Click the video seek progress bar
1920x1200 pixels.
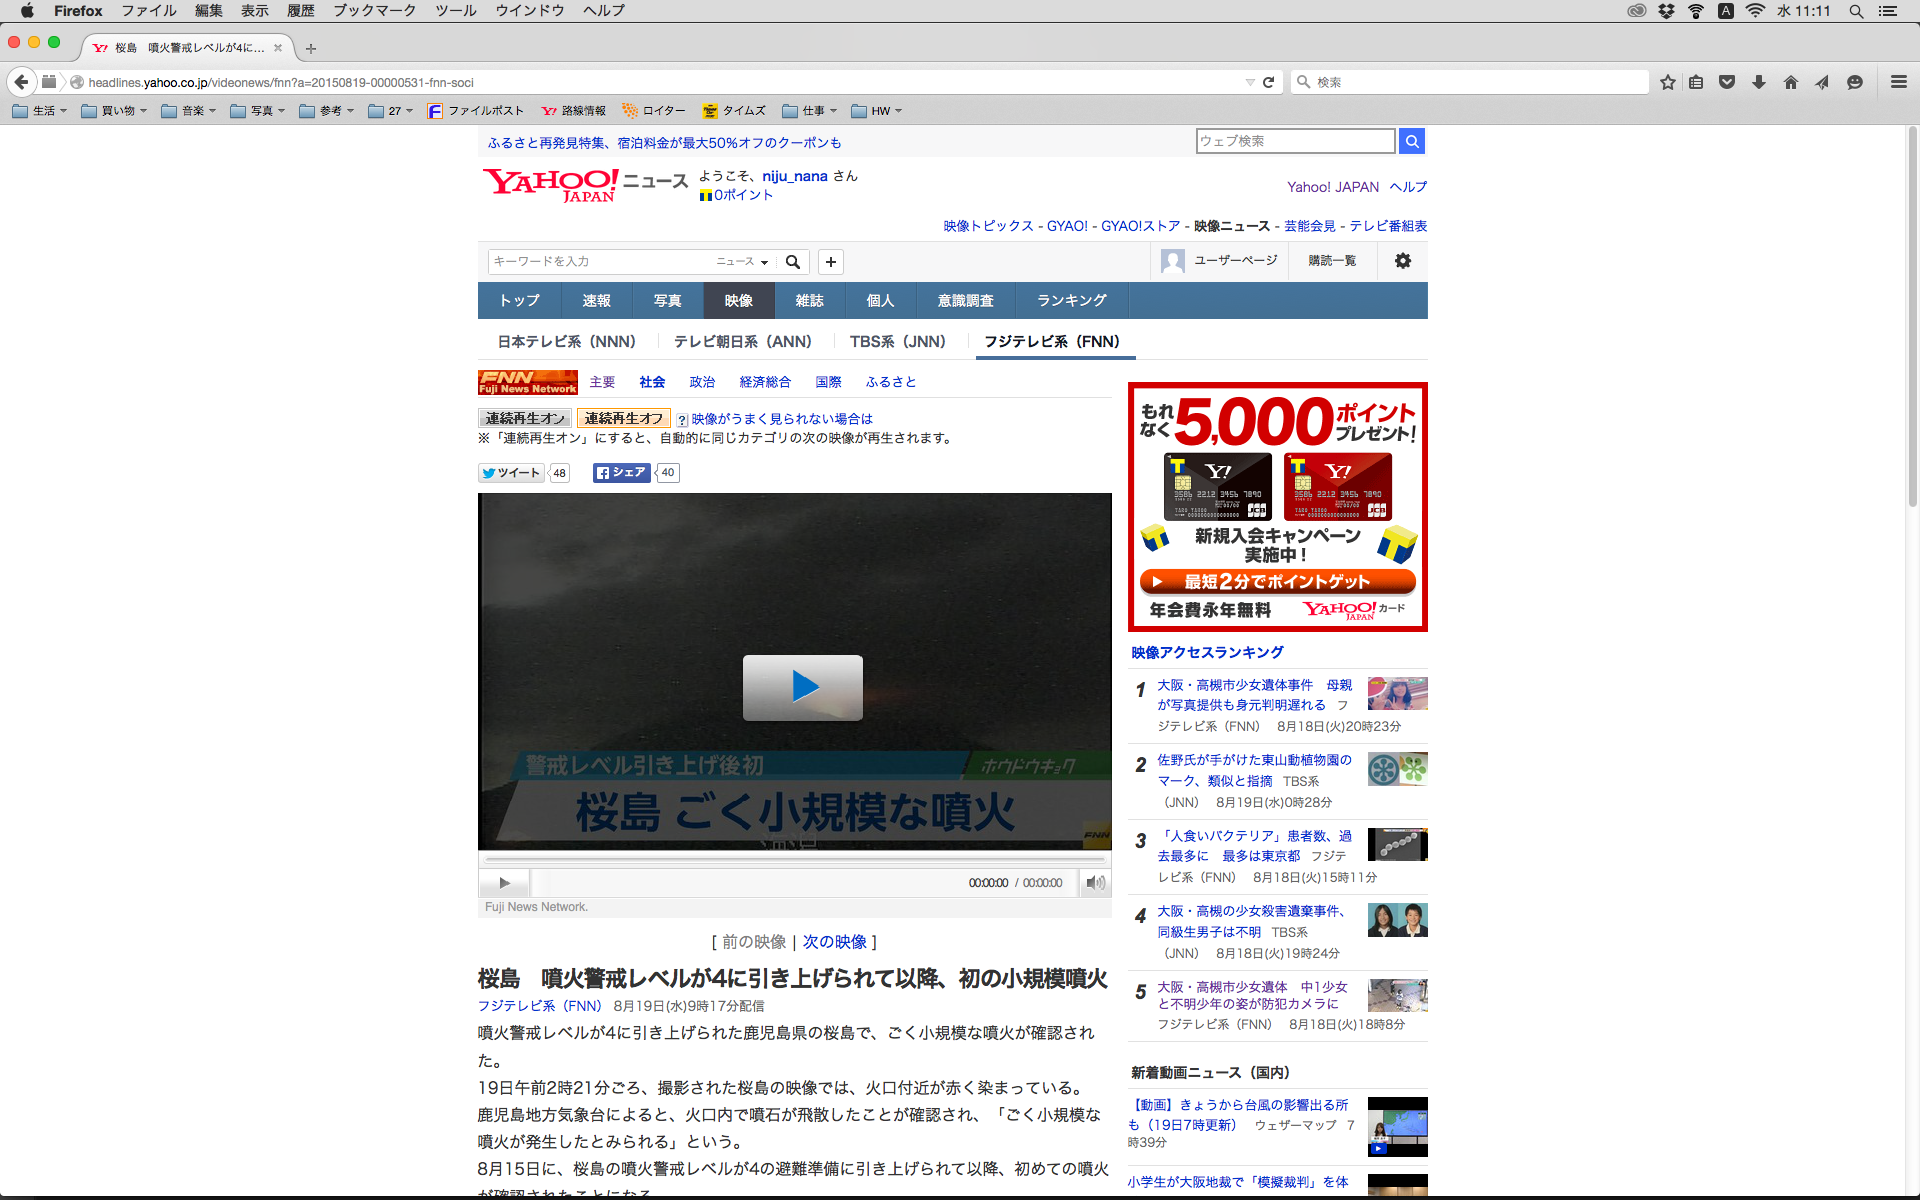795,859
